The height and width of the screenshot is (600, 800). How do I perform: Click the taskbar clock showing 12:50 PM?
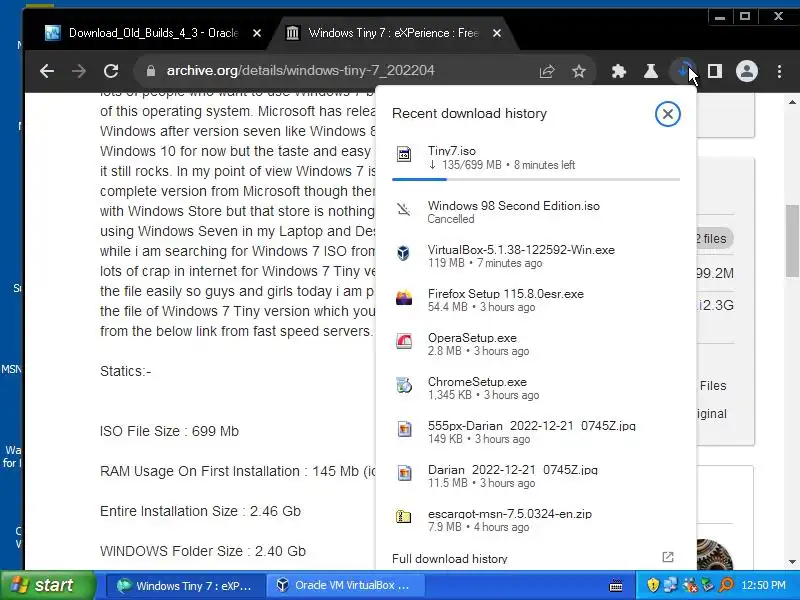point(764,585)
